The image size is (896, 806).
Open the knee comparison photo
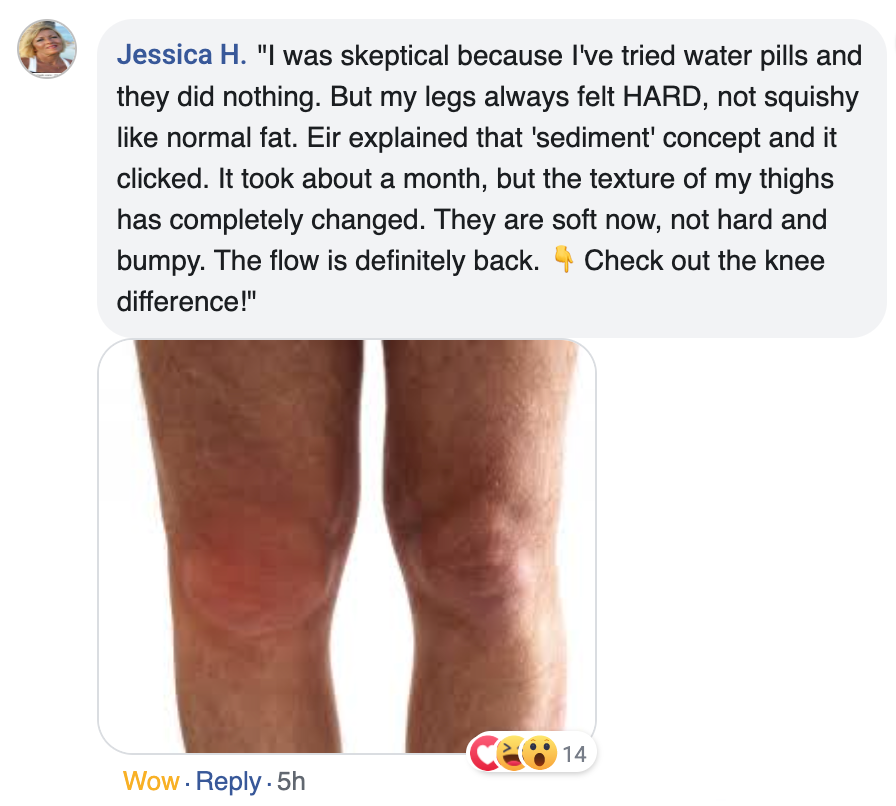347,546
